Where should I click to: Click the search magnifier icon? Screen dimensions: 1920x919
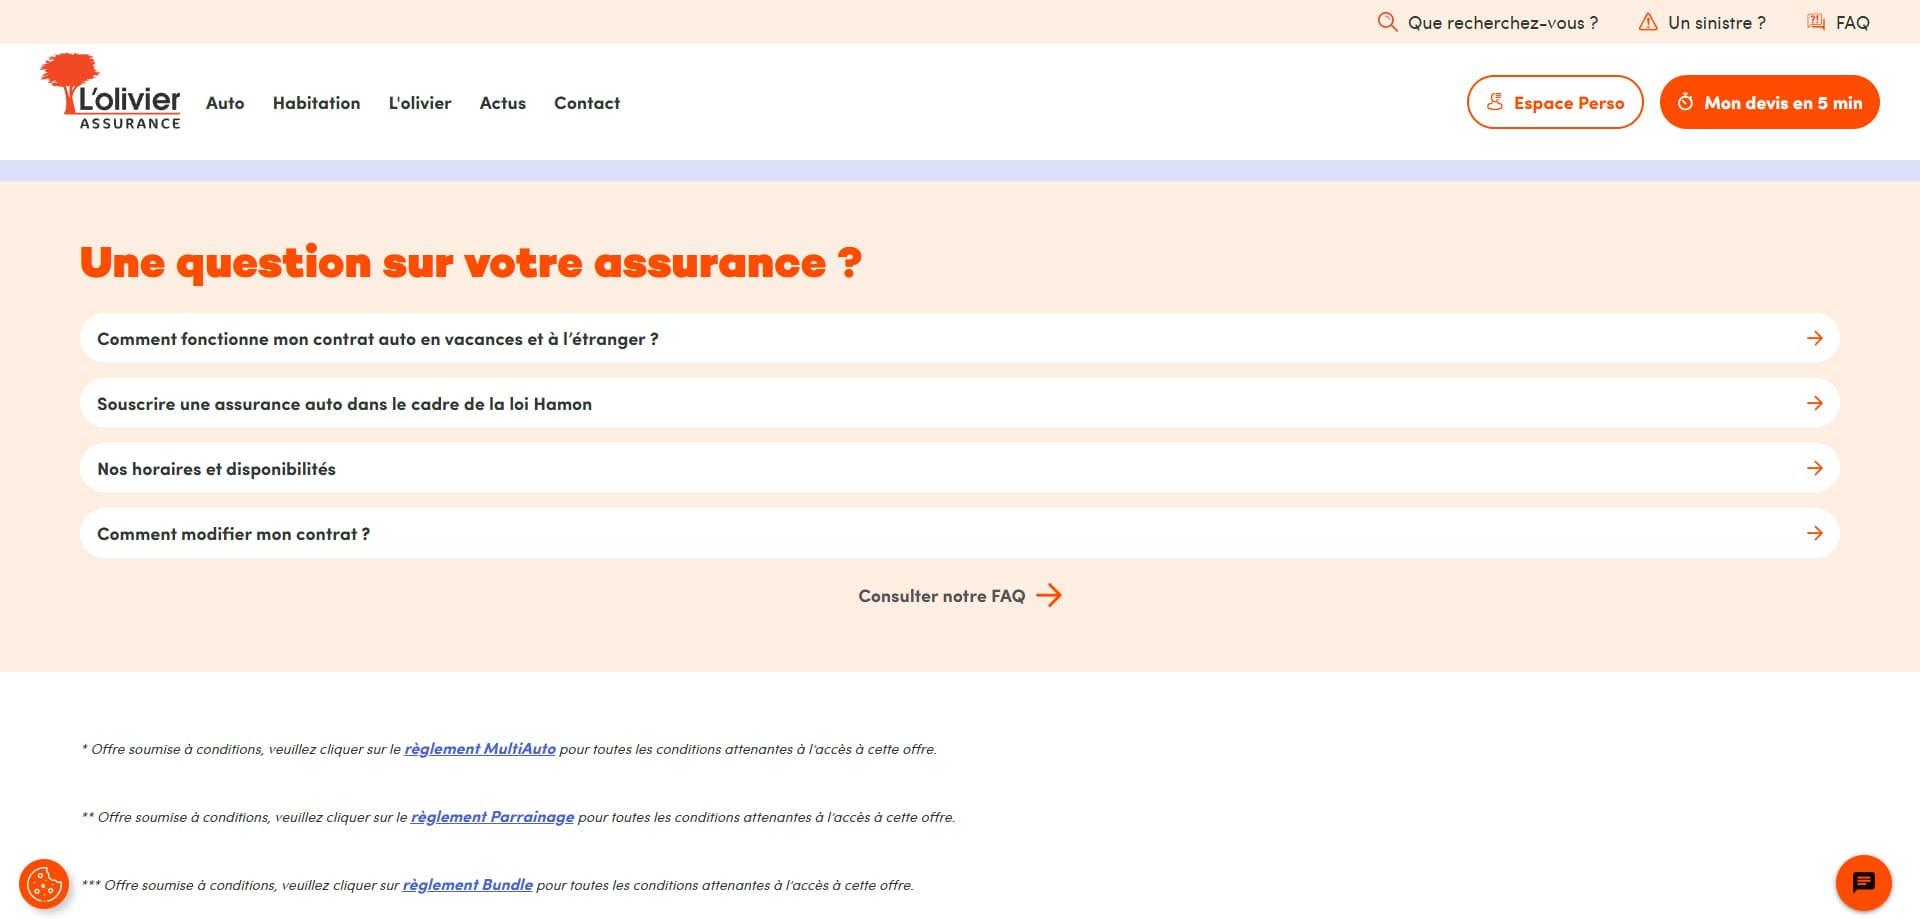[x=1387, y=22]
